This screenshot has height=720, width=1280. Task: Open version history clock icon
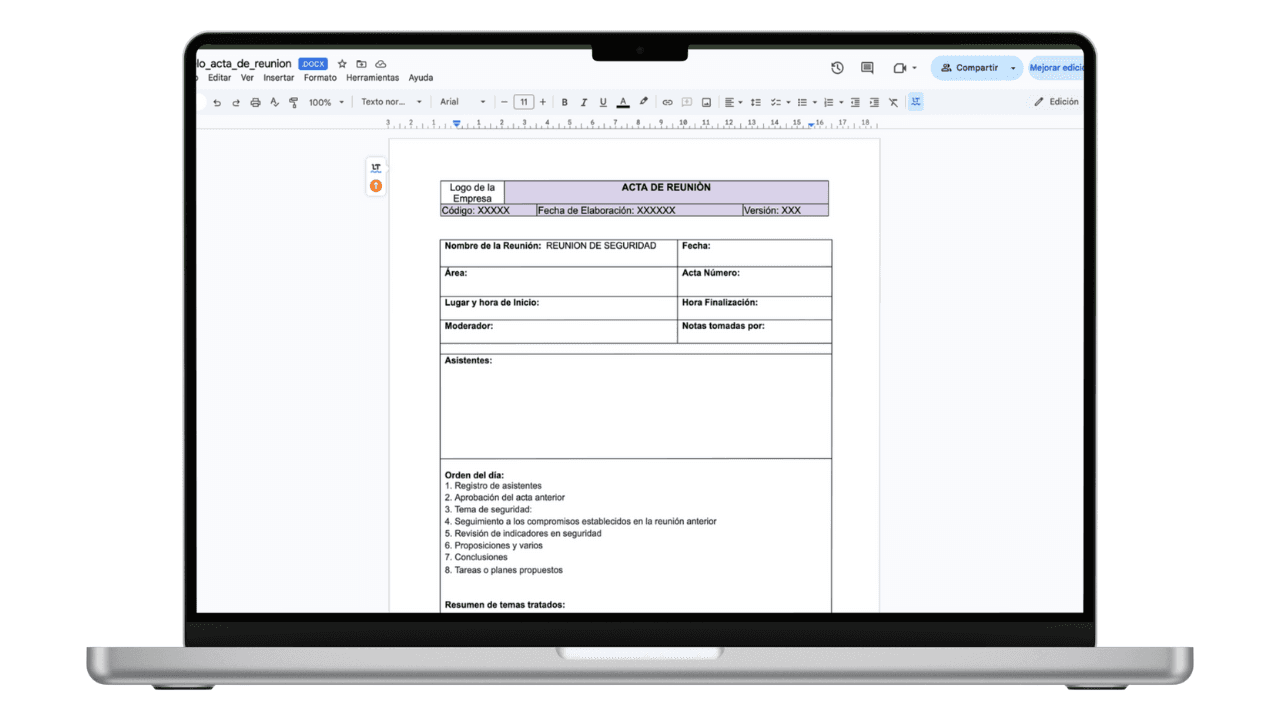click(837, 68)
